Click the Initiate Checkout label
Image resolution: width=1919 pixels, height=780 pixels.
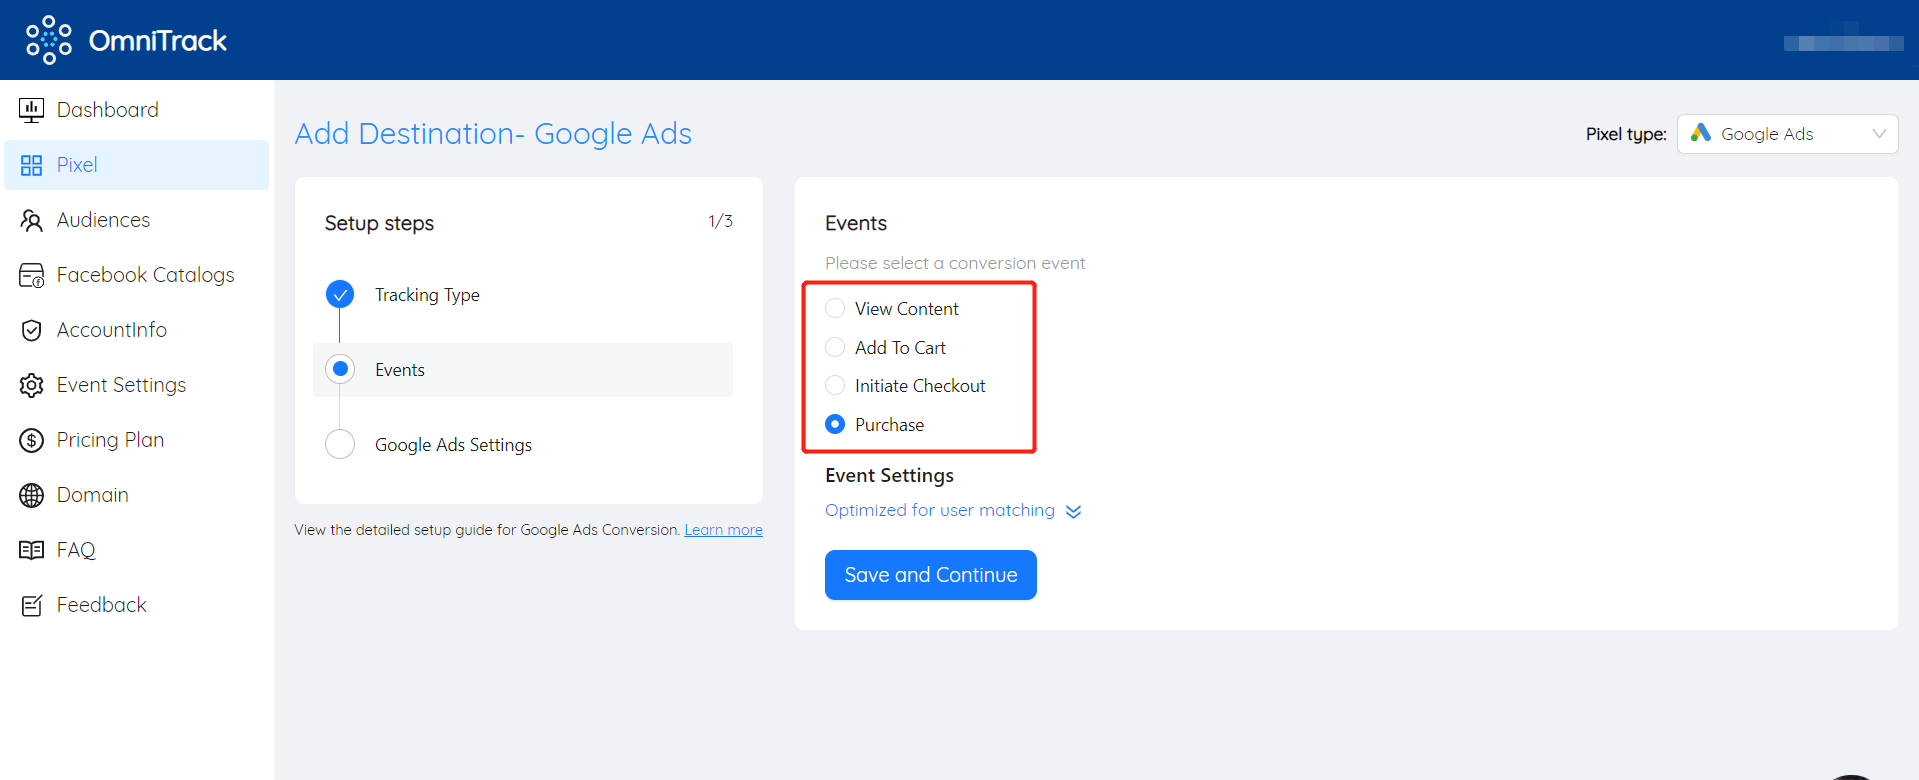920,386
